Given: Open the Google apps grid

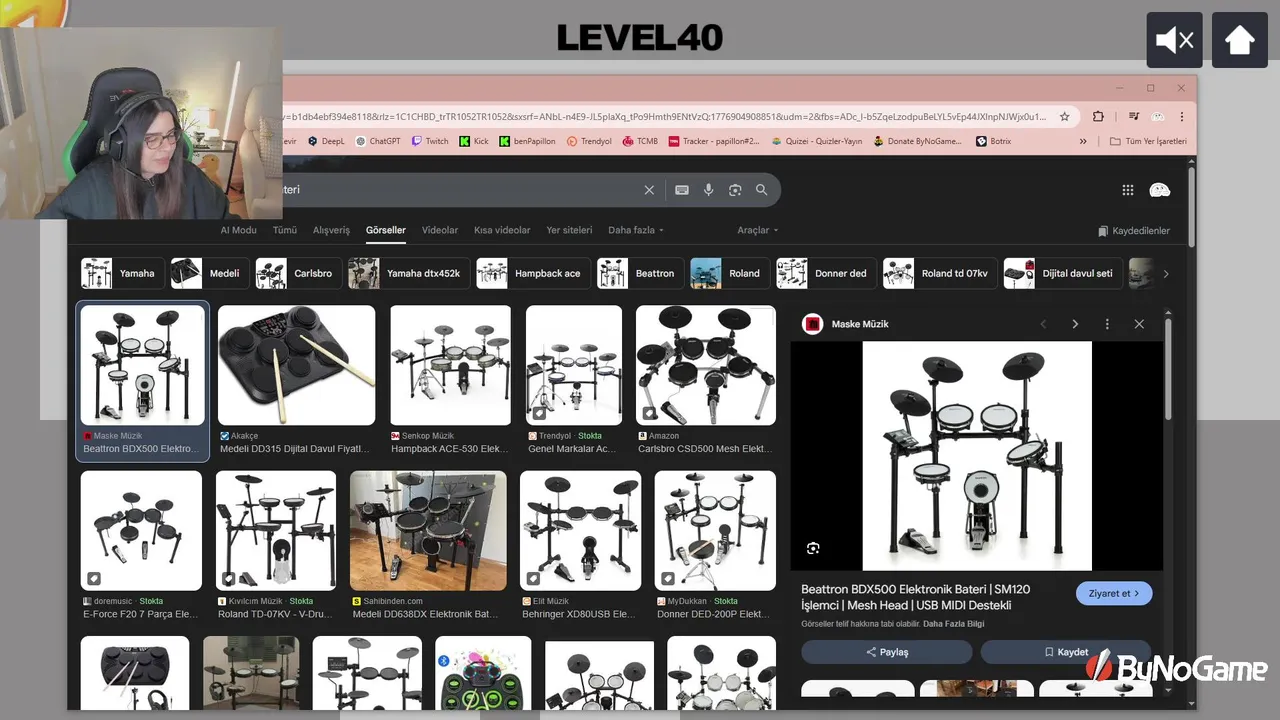Looking at the screenshot, I should click(1128, 190).
